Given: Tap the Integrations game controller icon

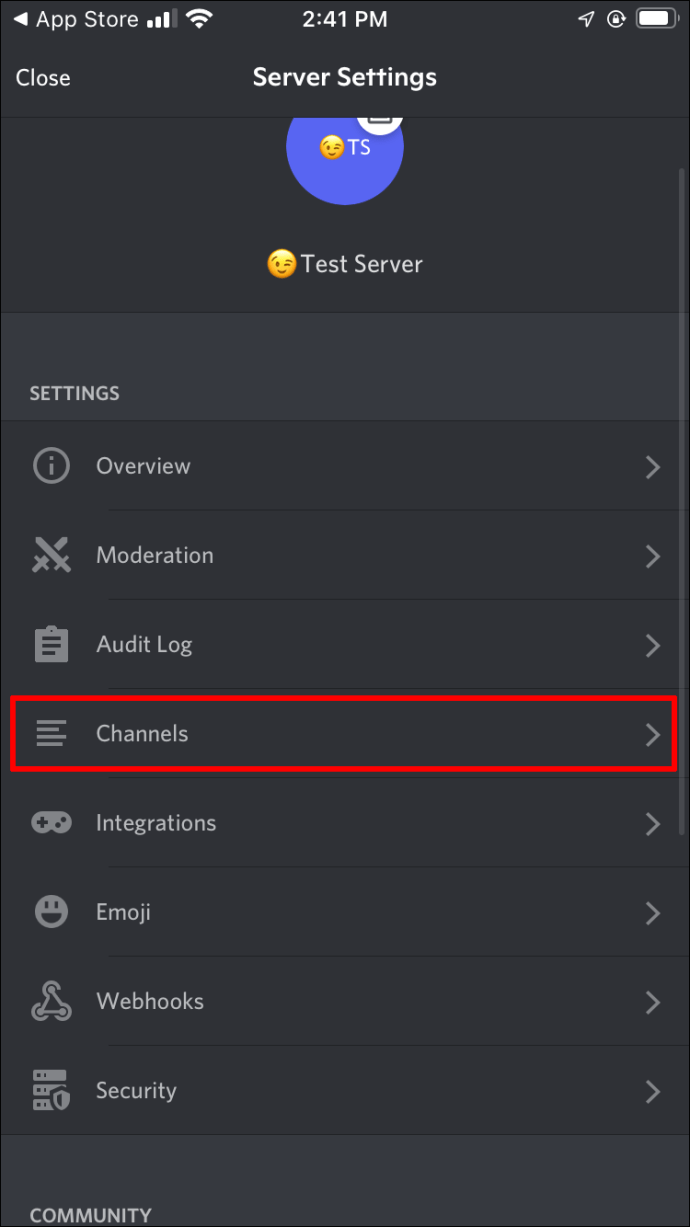Looking at the screenshot, I should pos(51,823).
